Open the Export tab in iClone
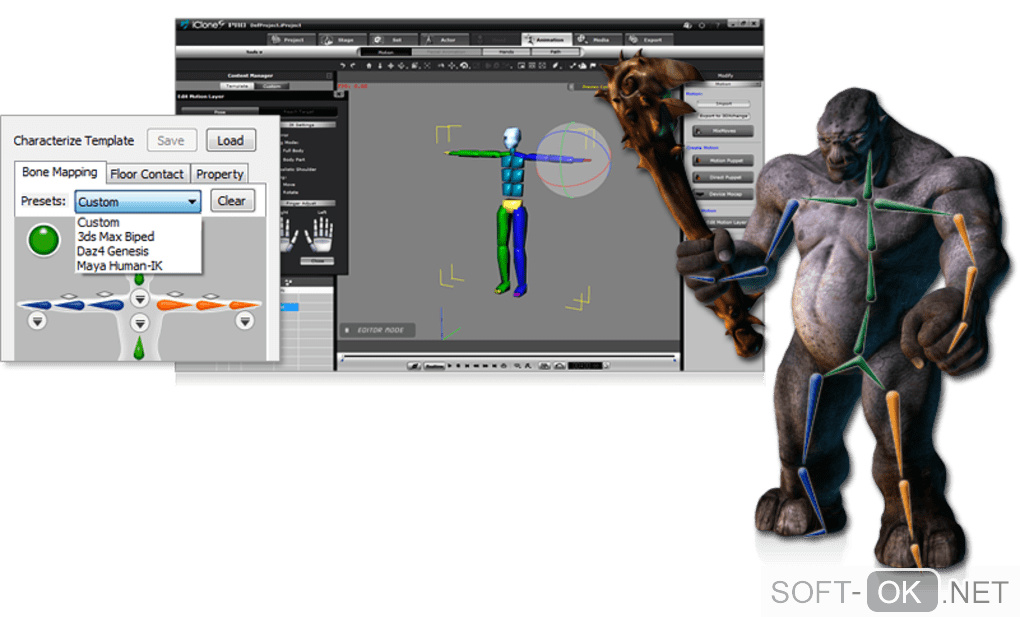This screenshot has width=1020, height=617. click(x=649, y=40)
